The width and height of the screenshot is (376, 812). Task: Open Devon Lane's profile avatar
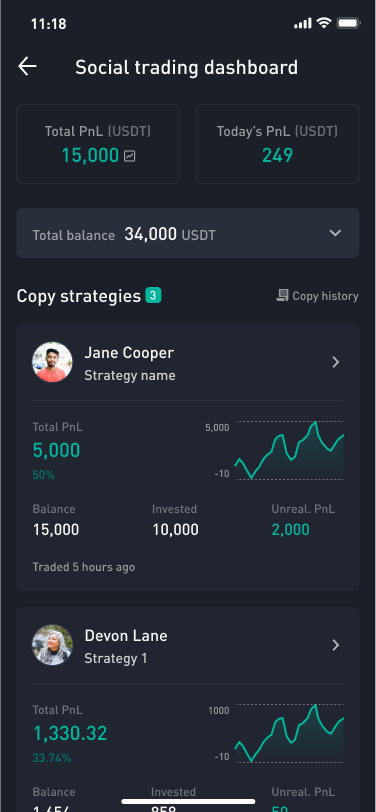click(52, 645)
